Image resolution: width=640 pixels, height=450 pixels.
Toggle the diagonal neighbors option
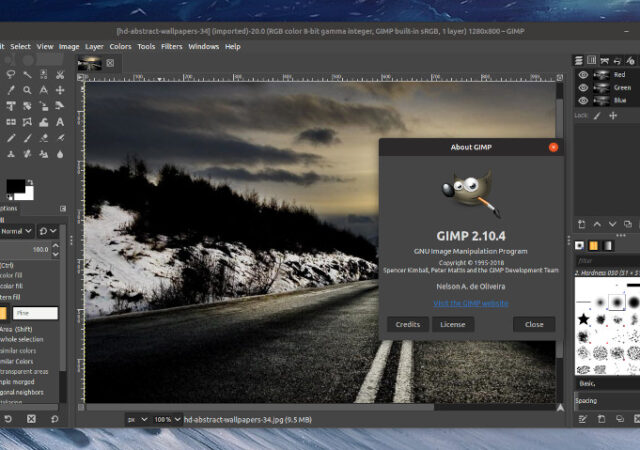(22, 392)
